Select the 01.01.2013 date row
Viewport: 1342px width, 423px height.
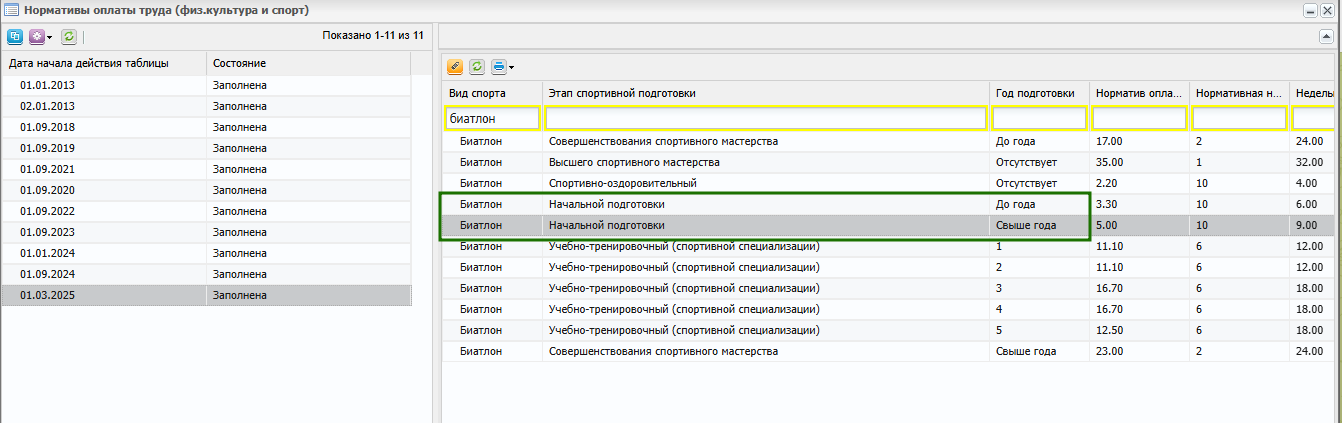206,85
